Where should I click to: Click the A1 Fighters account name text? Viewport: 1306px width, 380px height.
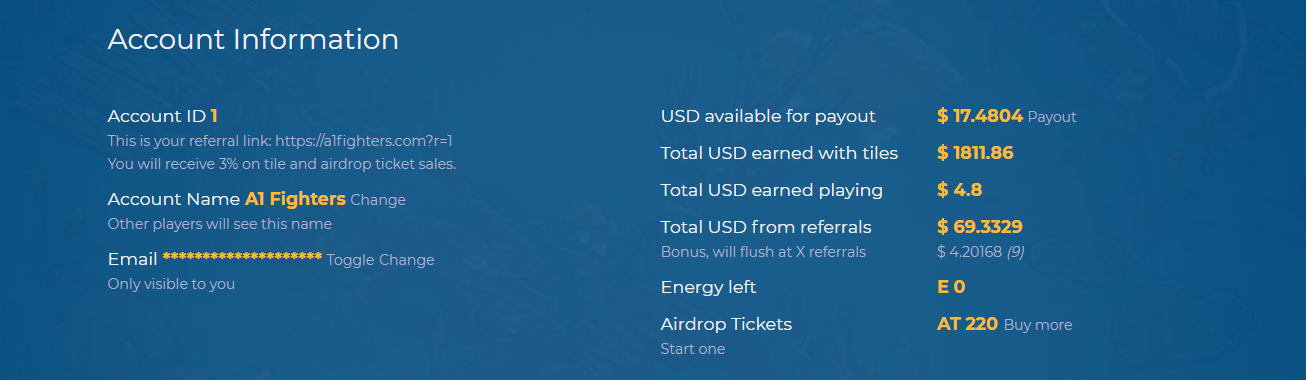pos(295,199)
